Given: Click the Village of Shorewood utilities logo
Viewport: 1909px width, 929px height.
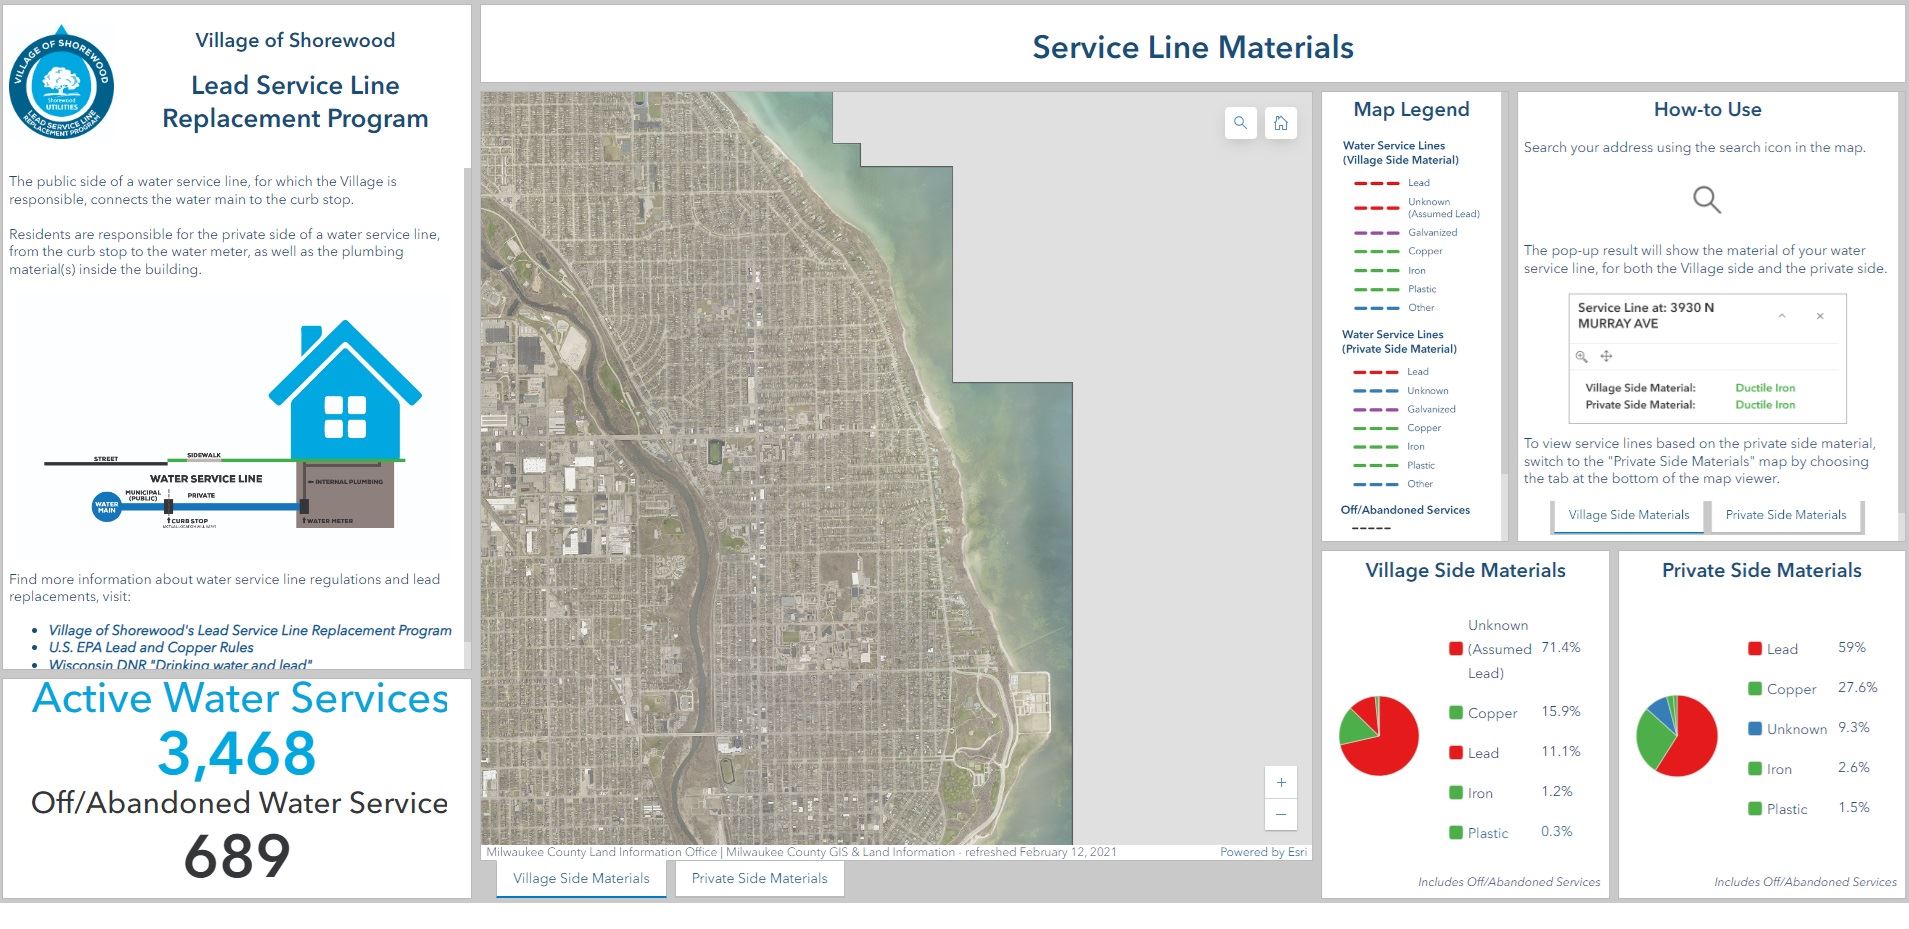Looking at the screenshot, I should click(61, 84).
